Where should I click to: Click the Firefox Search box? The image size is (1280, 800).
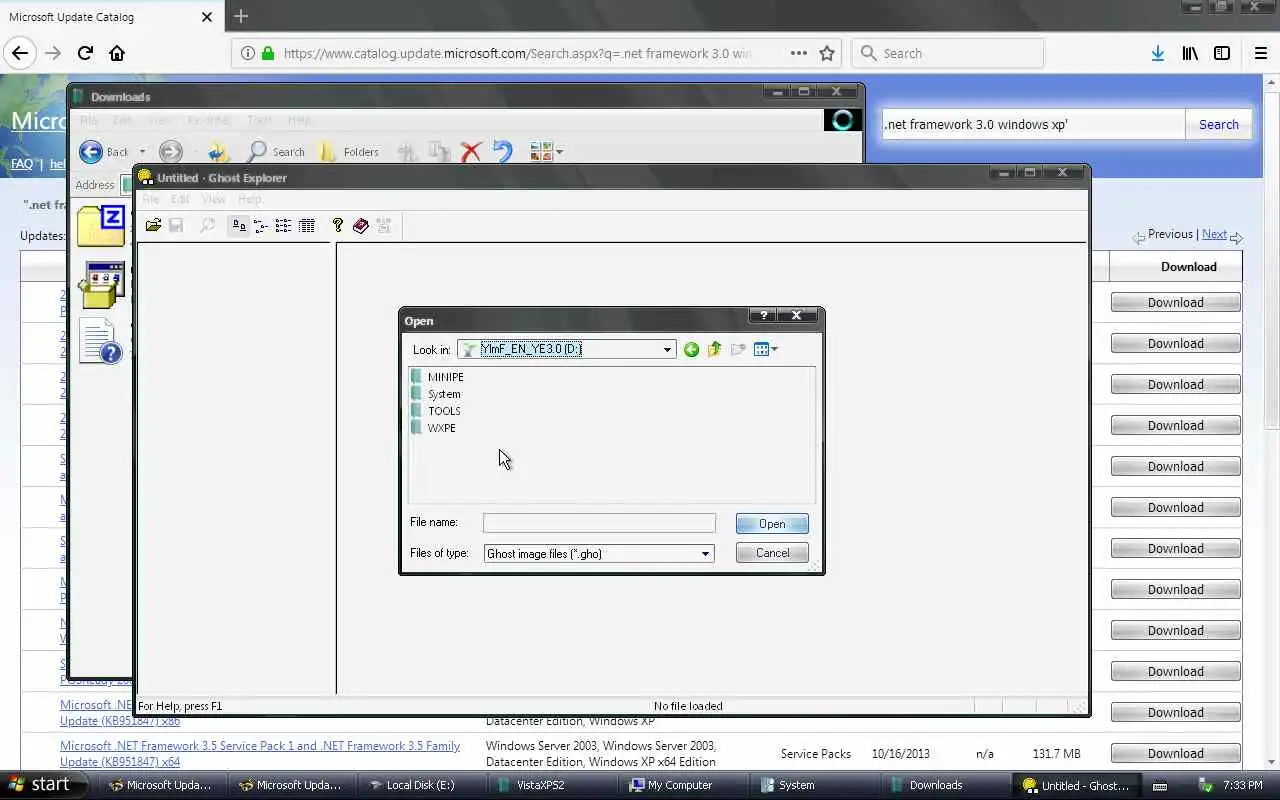pyautogui.click(x=947, y=53)
